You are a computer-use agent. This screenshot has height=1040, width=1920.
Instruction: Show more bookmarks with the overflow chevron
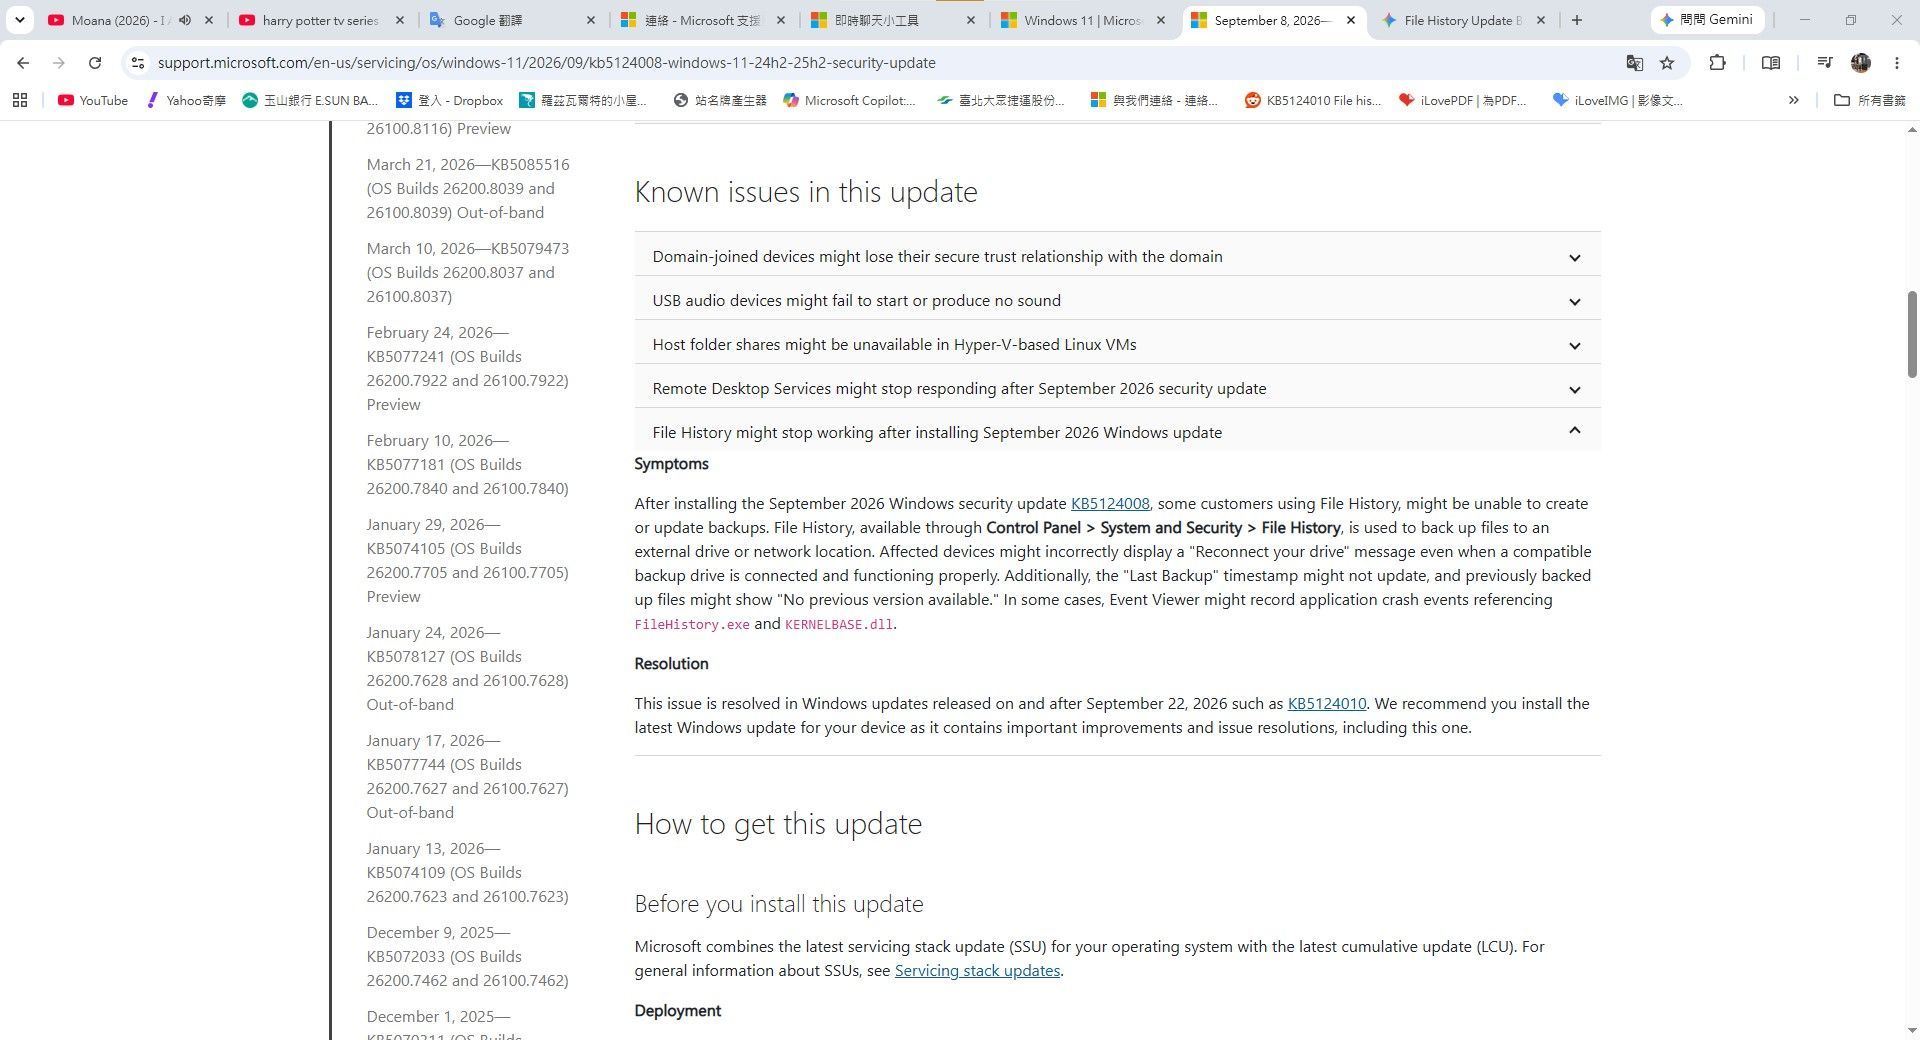pyautogui.click(x=1794, y=100)
